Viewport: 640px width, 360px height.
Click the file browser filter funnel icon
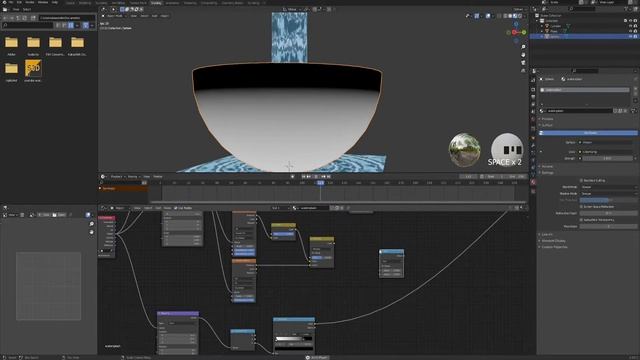click(x=86, y=25)
